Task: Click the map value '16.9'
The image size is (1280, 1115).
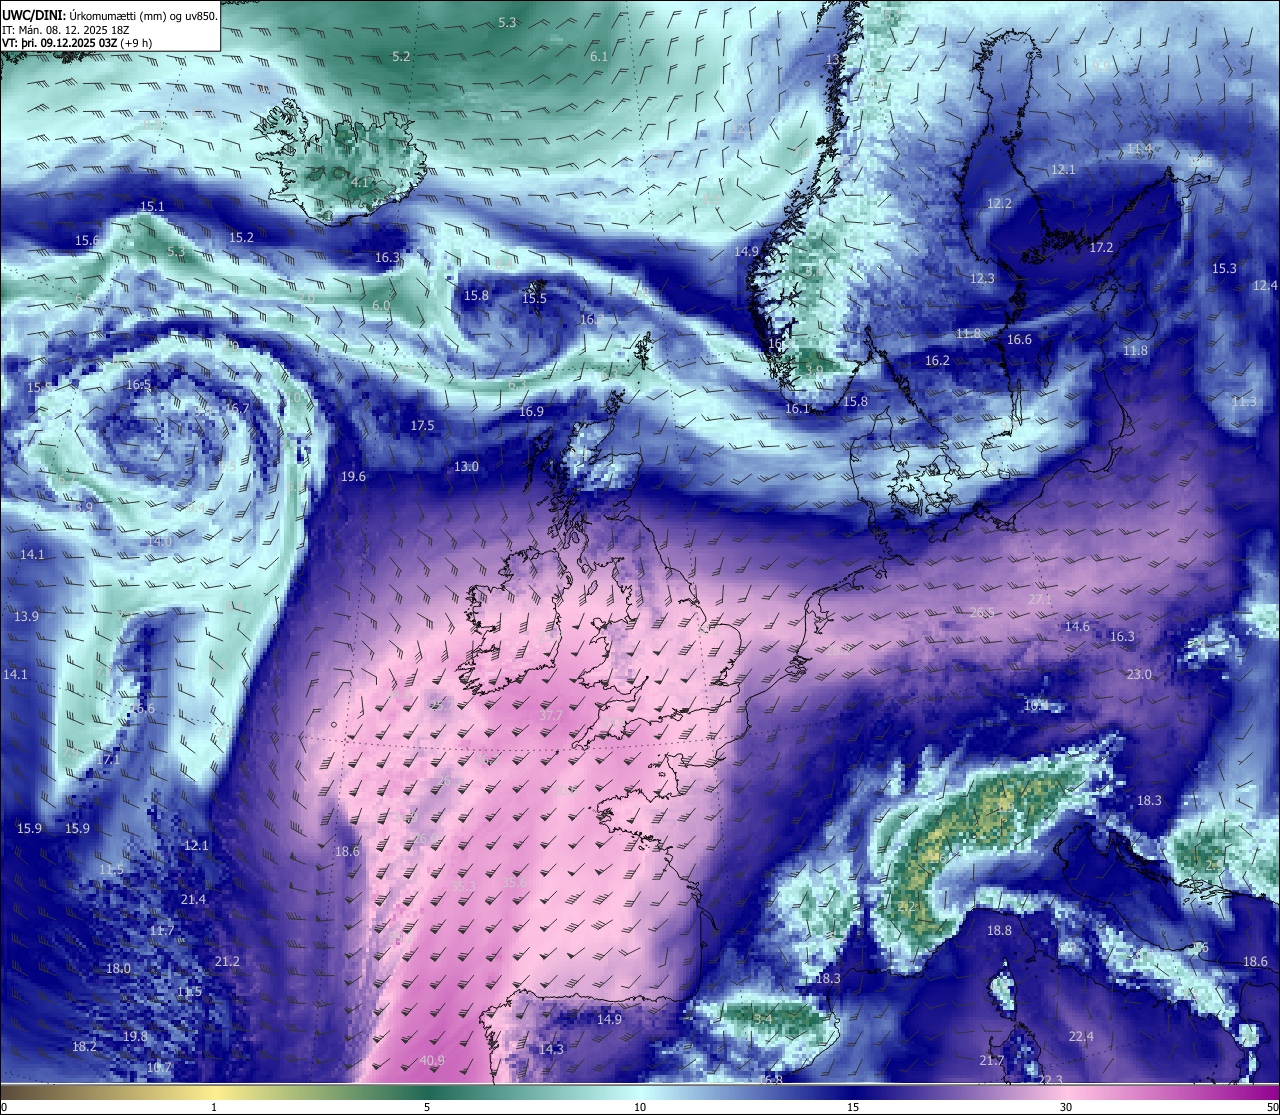Action: pyautogui.click(x=531, y=411)
